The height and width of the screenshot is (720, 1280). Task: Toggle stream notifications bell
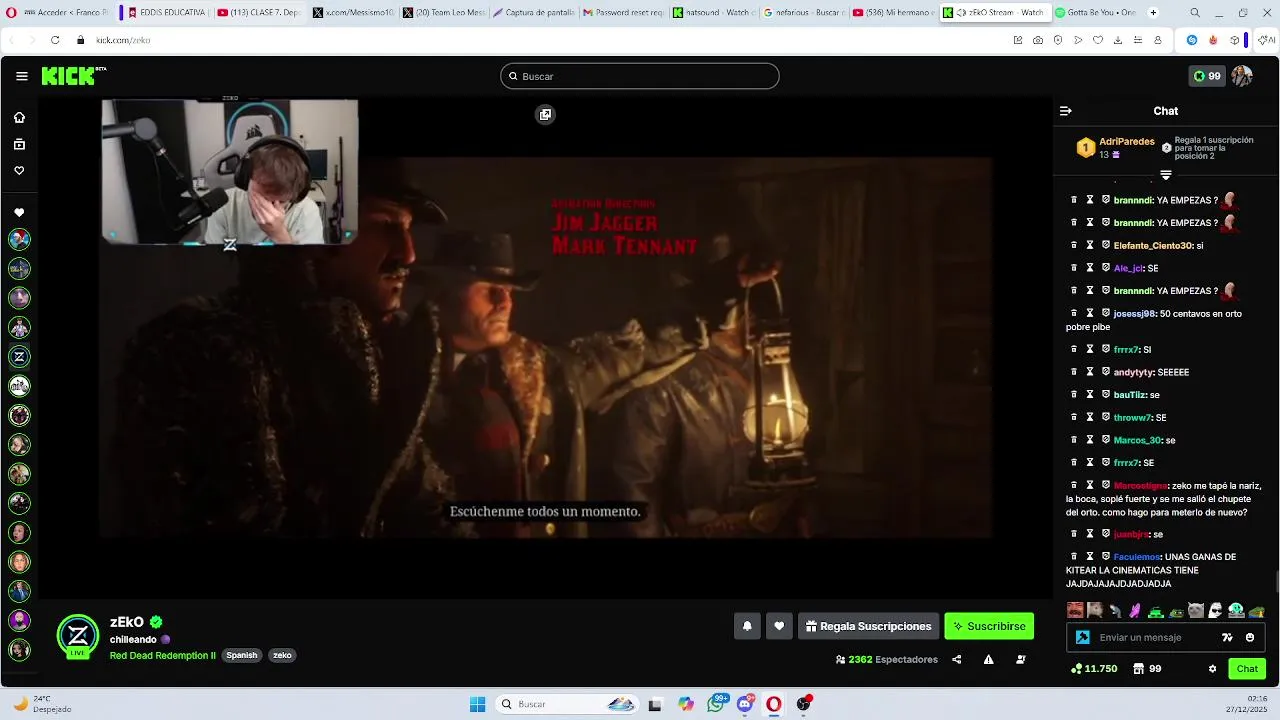(x=747, y=626)
